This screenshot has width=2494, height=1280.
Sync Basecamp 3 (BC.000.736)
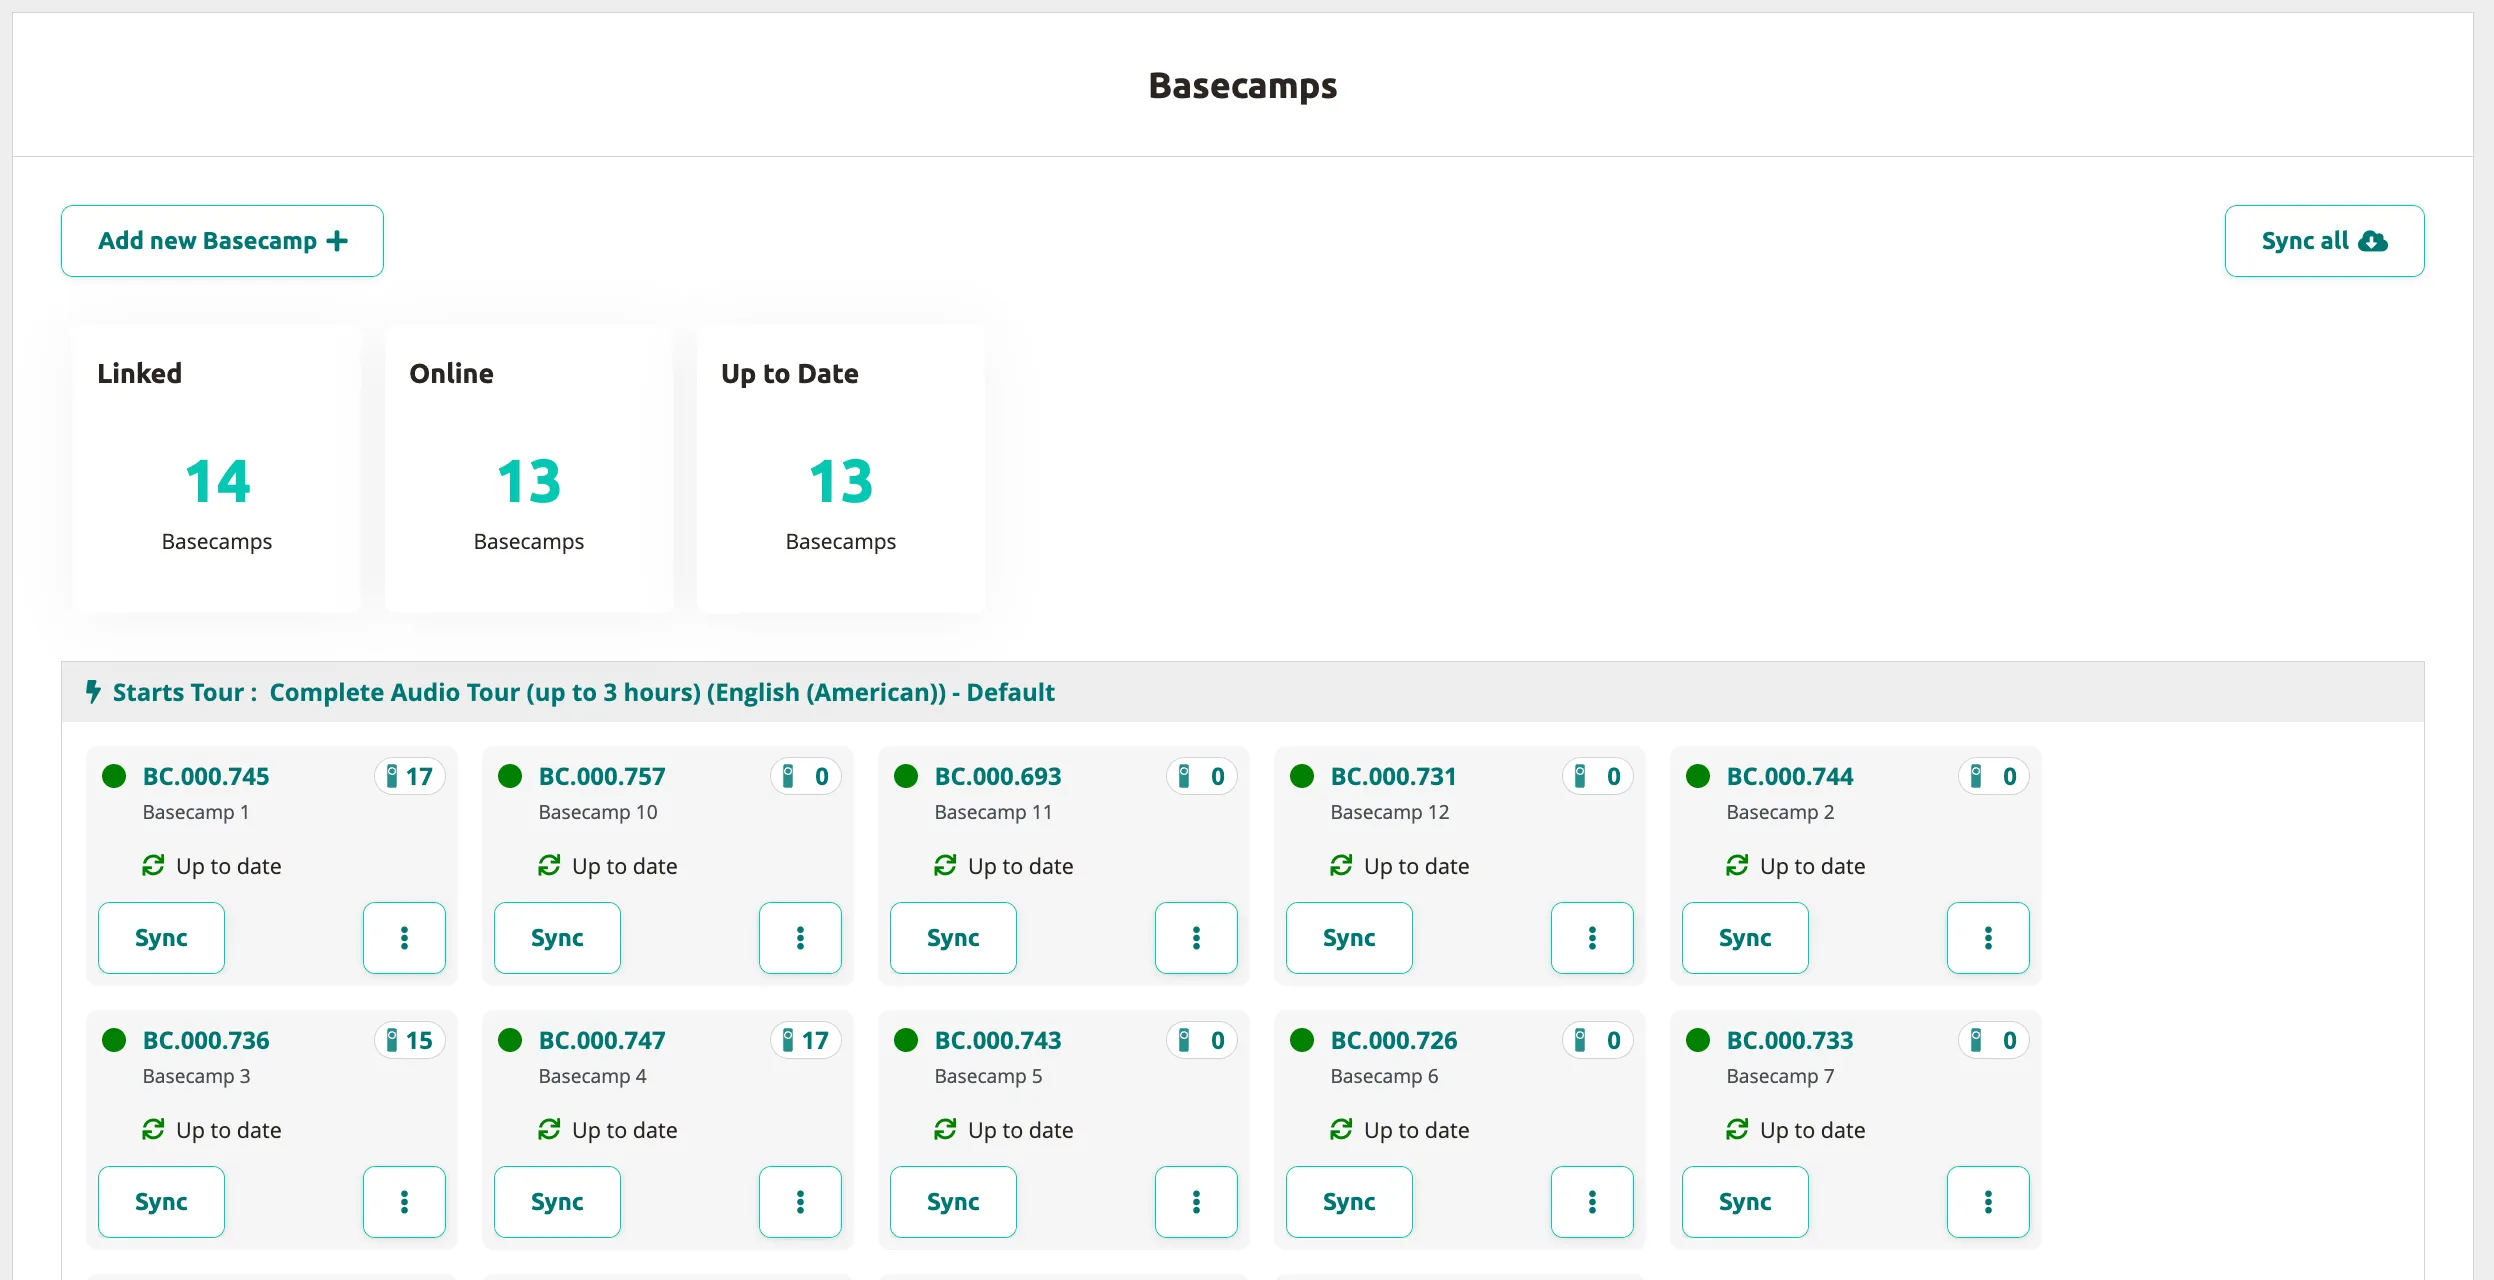(161, 1202)
